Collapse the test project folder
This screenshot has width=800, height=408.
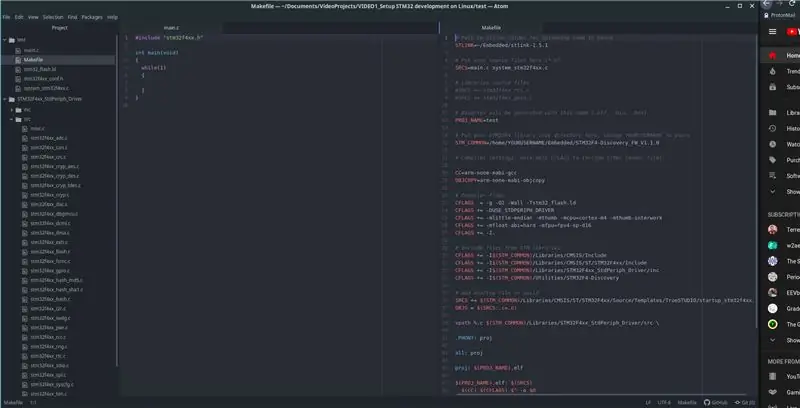5,40
